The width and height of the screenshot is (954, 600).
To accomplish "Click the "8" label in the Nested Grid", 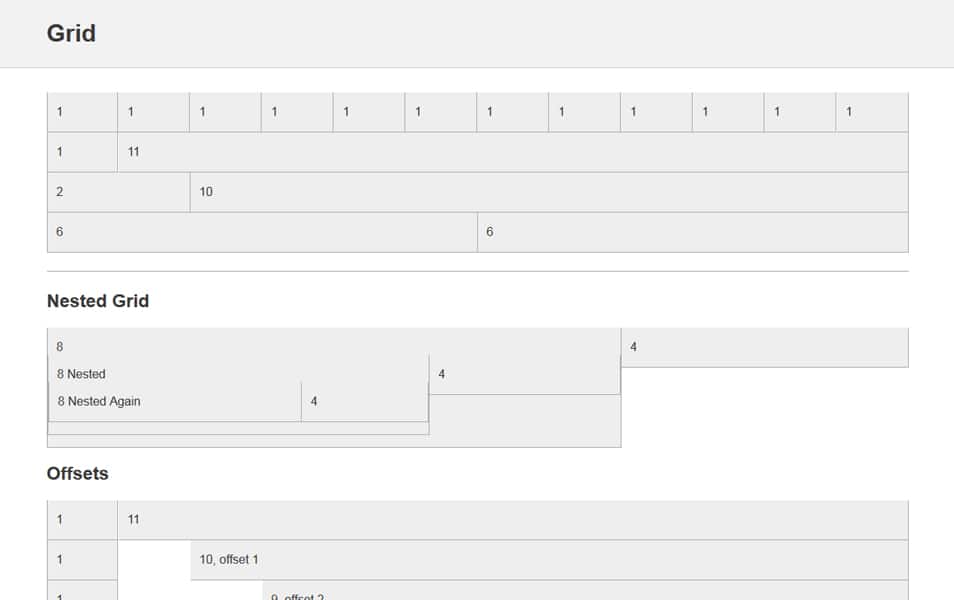I will [60, 347].
